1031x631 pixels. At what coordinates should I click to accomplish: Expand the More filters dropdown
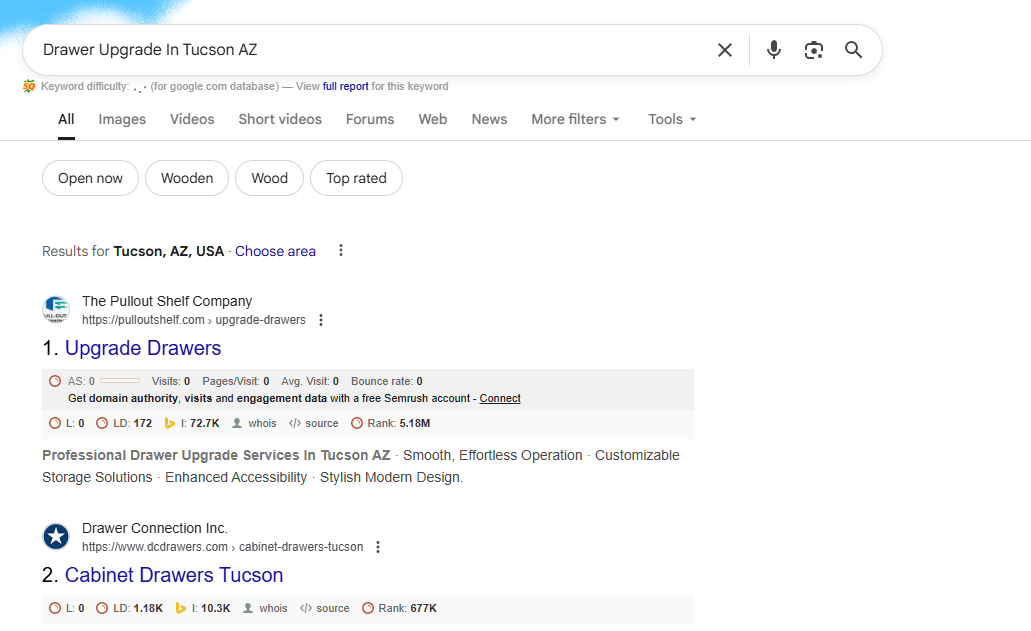click(575, 119)
